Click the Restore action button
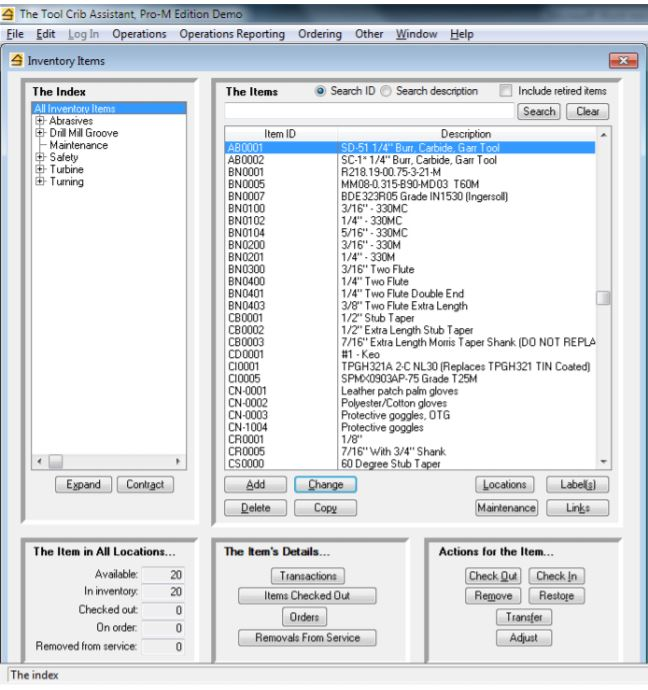The height and width of the screenshot is (690, 648). click(x=556, y=596)
